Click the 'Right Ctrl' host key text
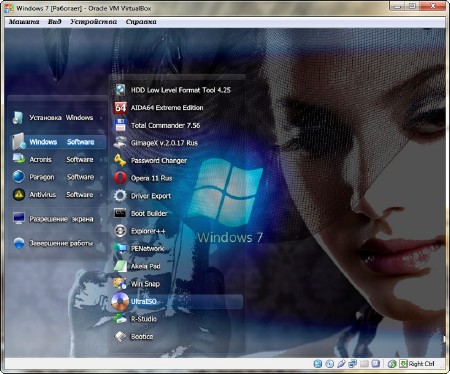The image size is (450, 374). [421, 364]
